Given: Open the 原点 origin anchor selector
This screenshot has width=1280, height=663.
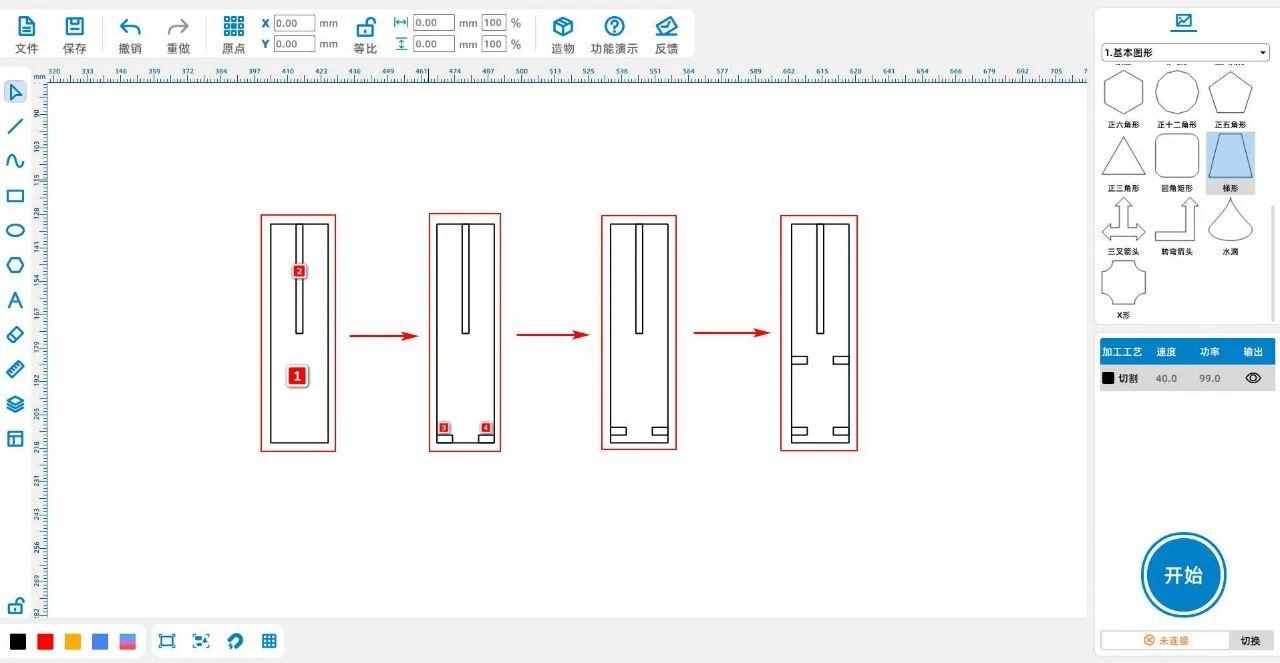Looking at the screenshot, I should pyautogui.click(x=233, y=35).
